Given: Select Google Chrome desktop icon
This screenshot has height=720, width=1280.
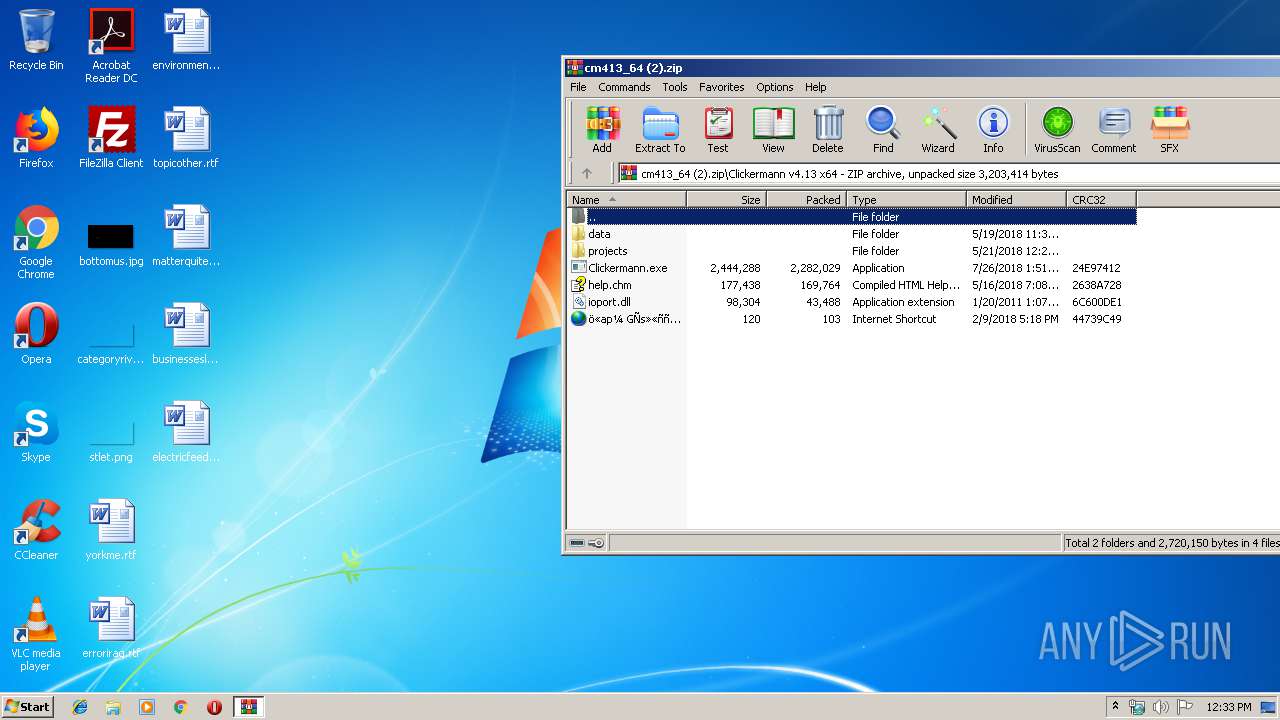Looking at the screenshot, I should click(x=36, y=242).
